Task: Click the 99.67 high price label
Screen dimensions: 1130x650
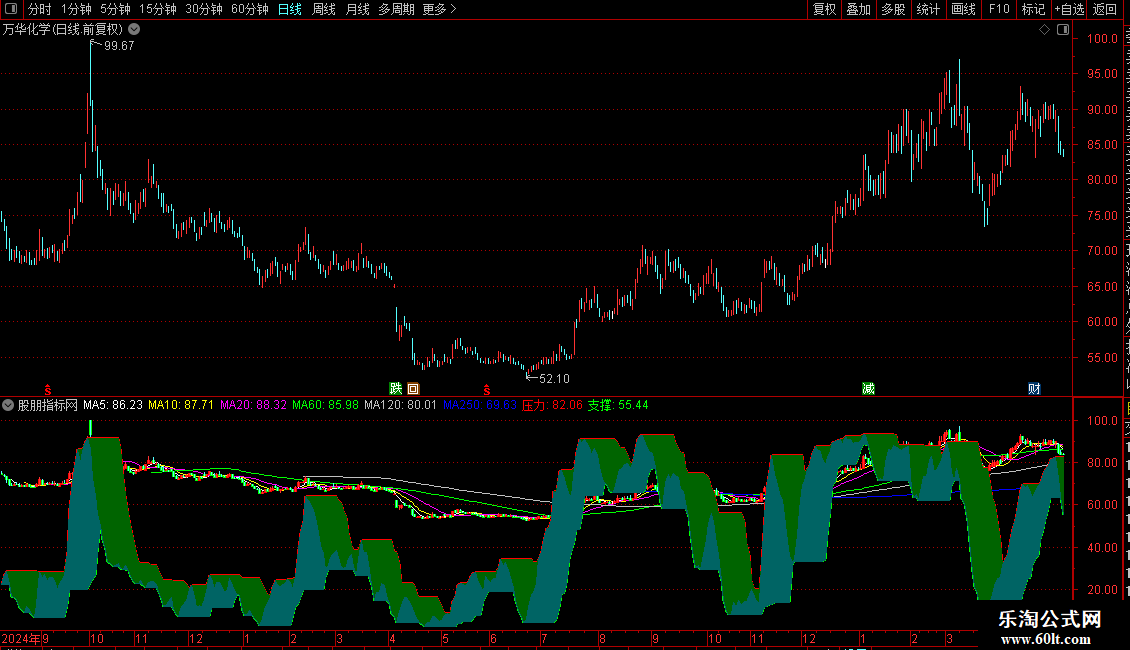Action: (x=119, y=45)
